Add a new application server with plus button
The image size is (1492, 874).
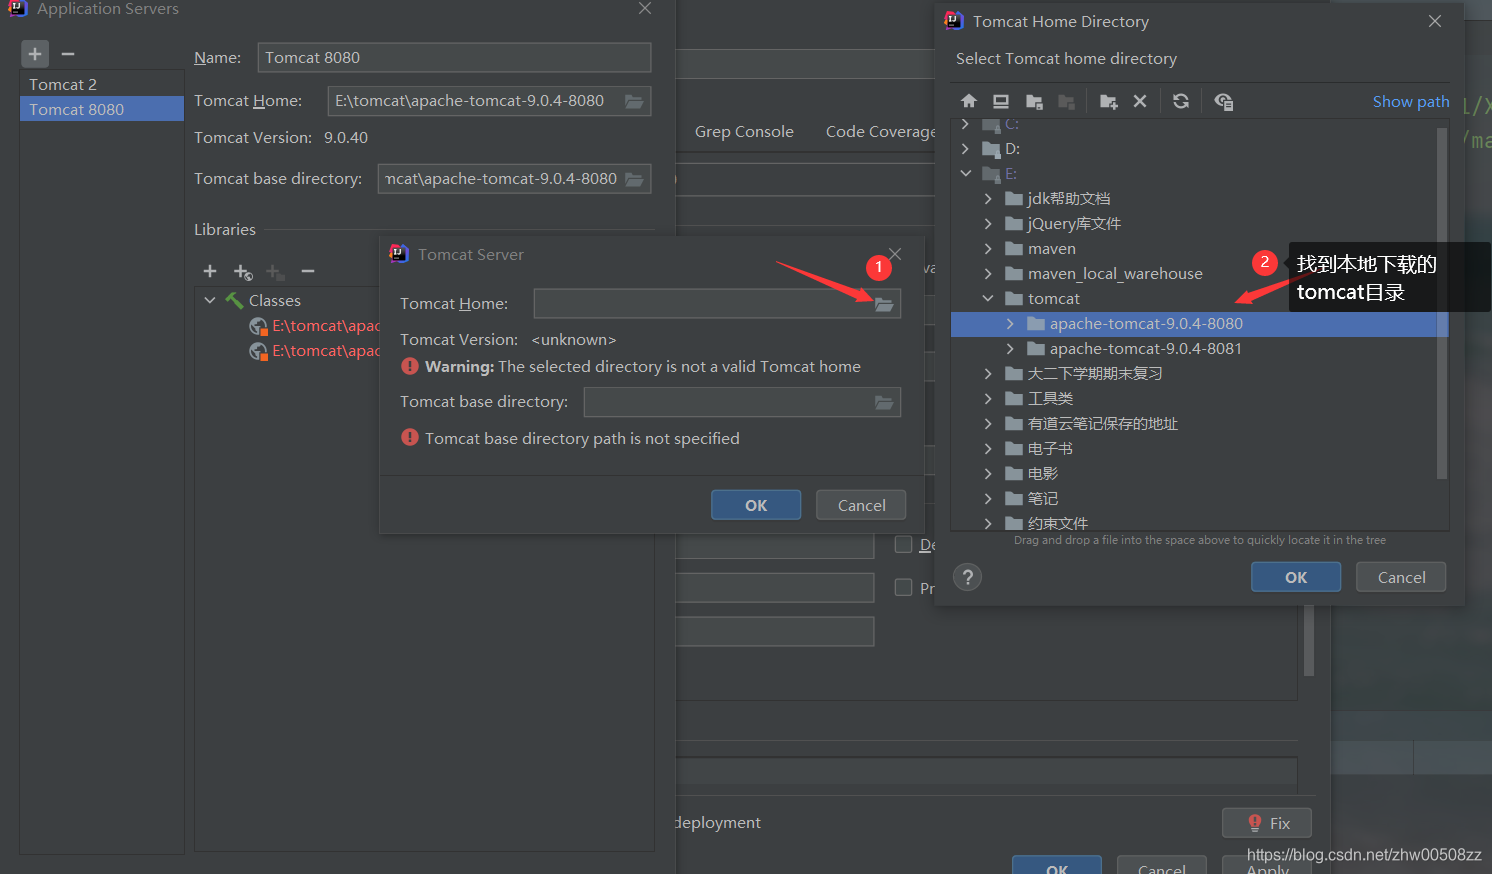(x=35, y=54)
